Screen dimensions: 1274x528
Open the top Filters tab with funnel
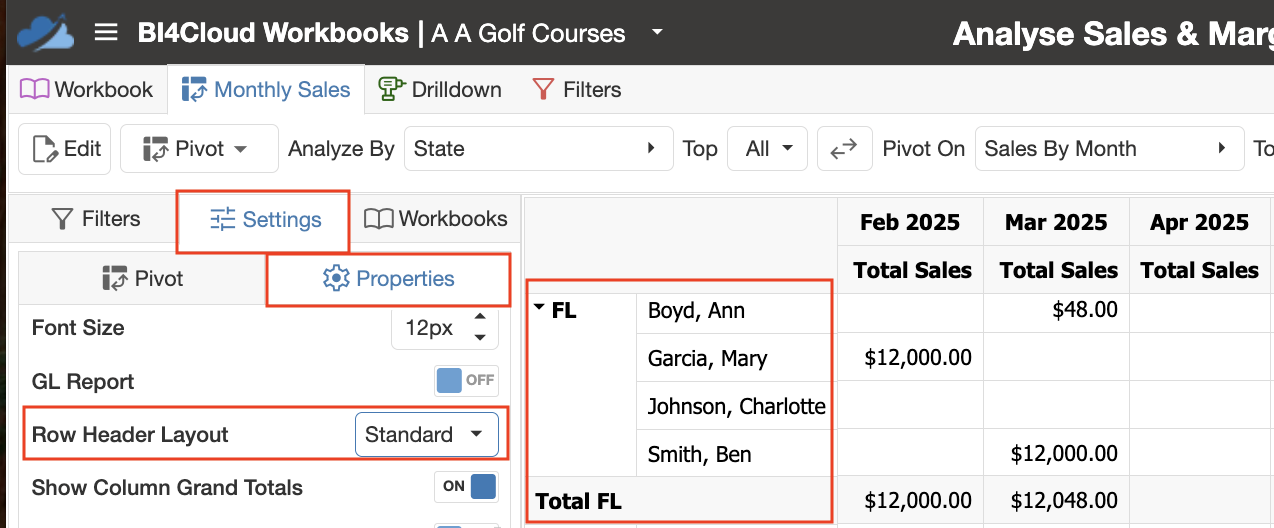pos(576,89)
